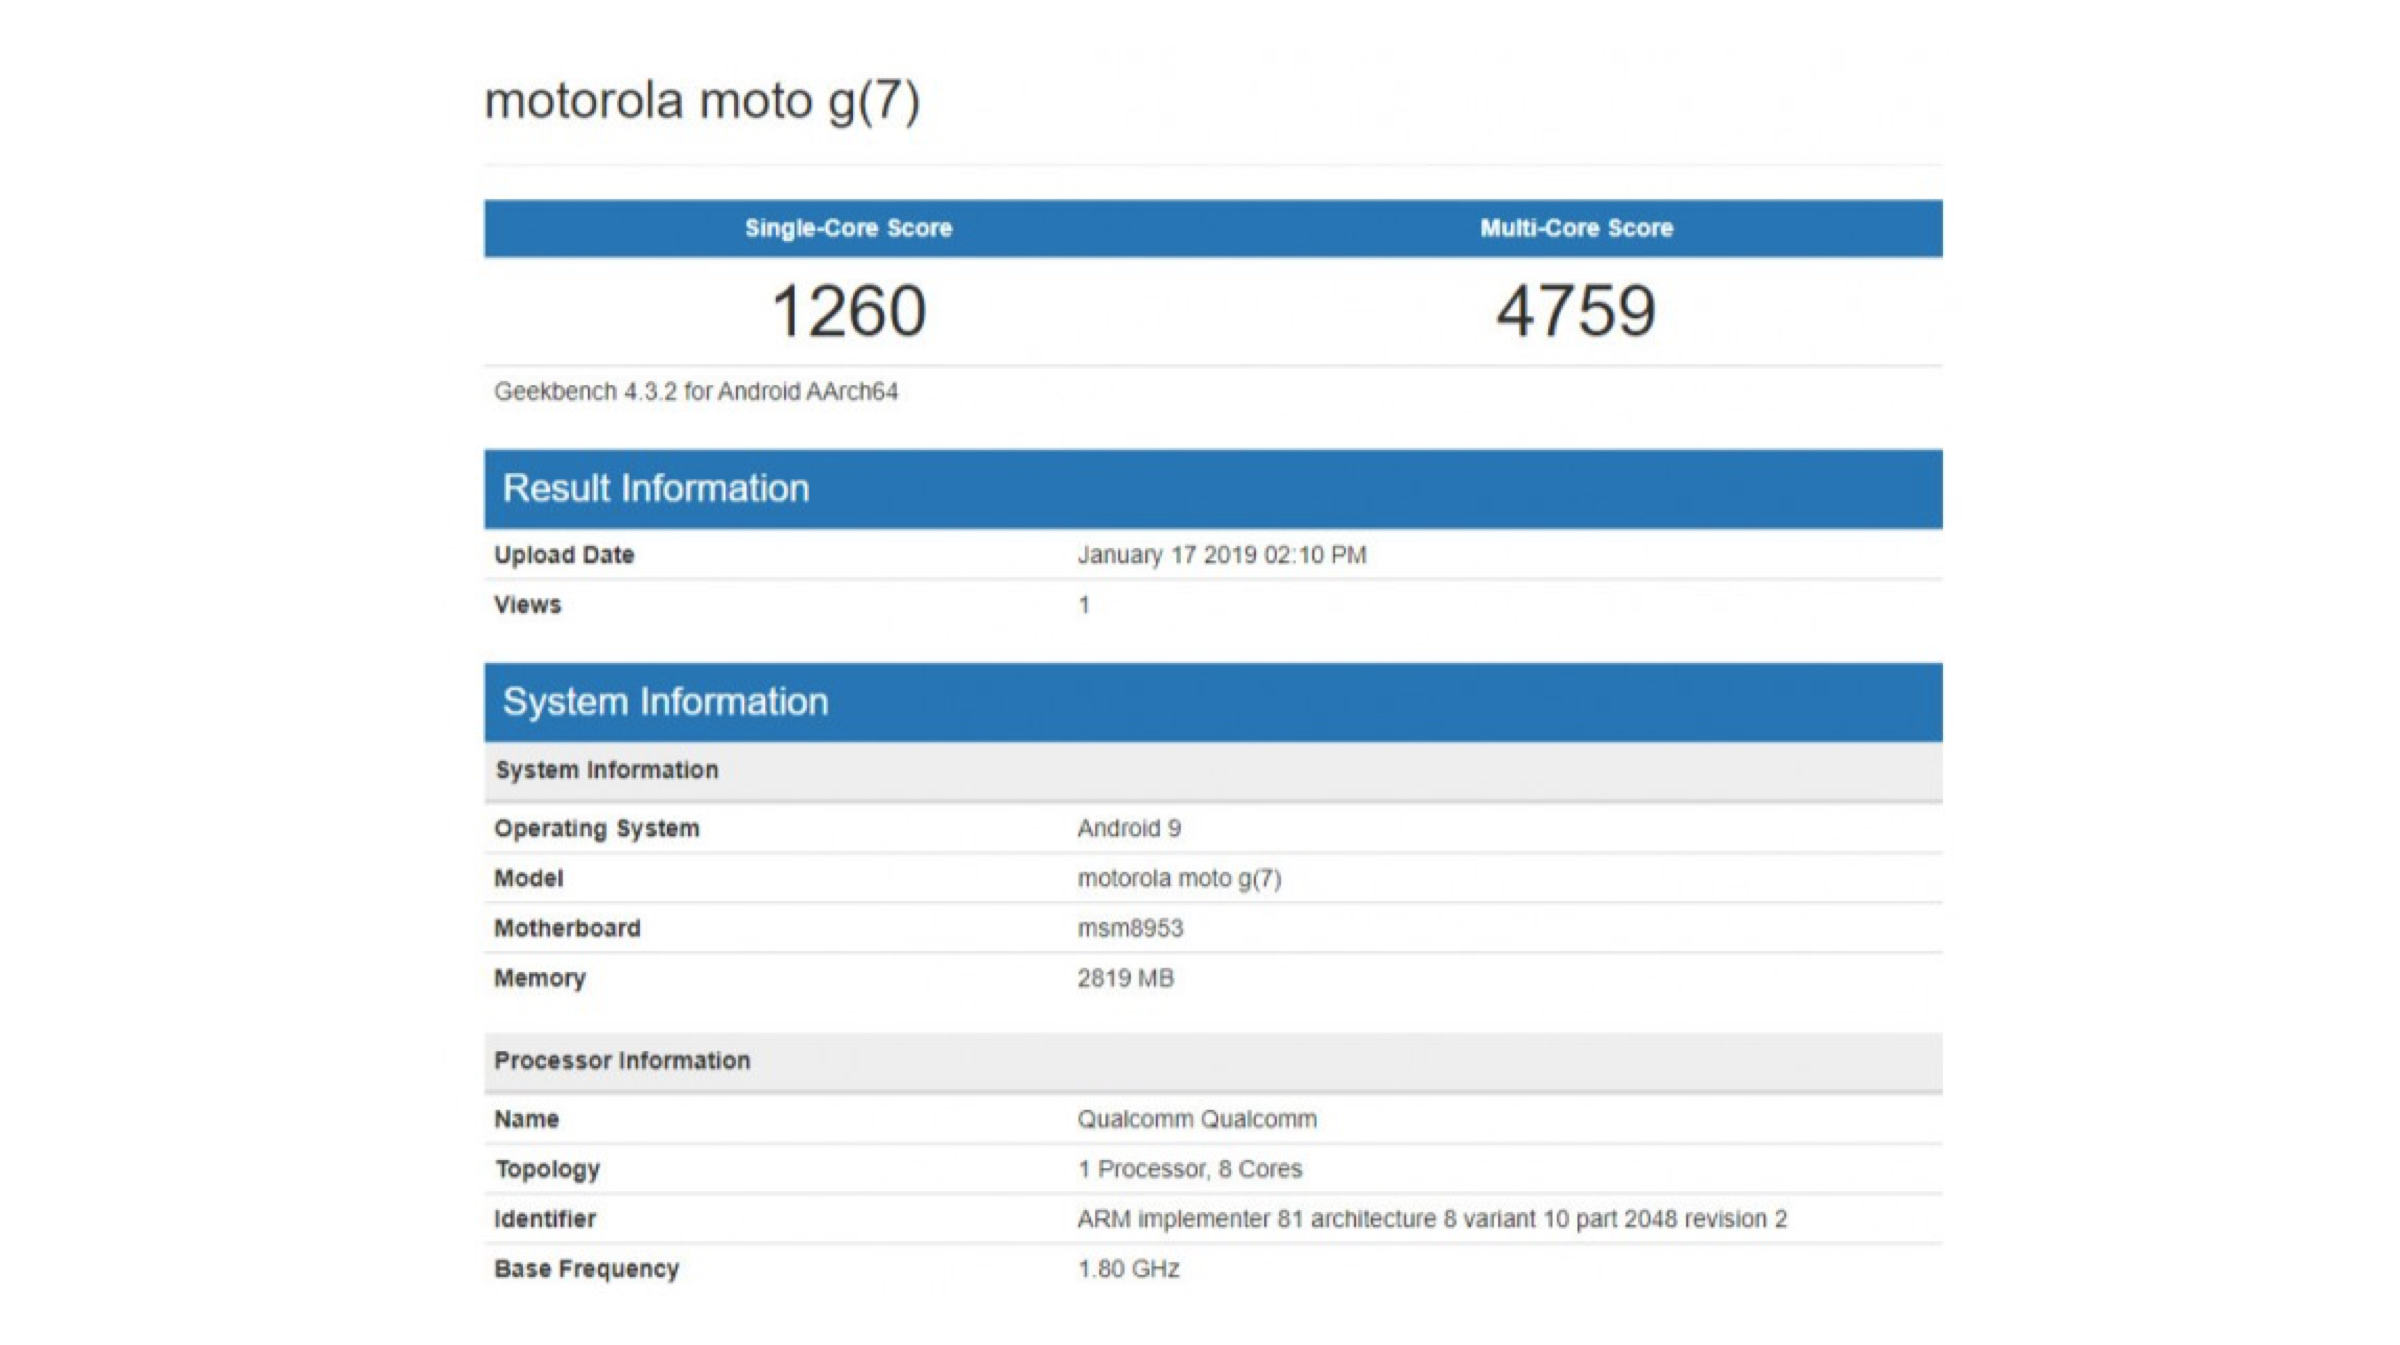This screenshot has height=1345, width=2400.
Task: Click the Views row label
Action: tap(527, 604)
